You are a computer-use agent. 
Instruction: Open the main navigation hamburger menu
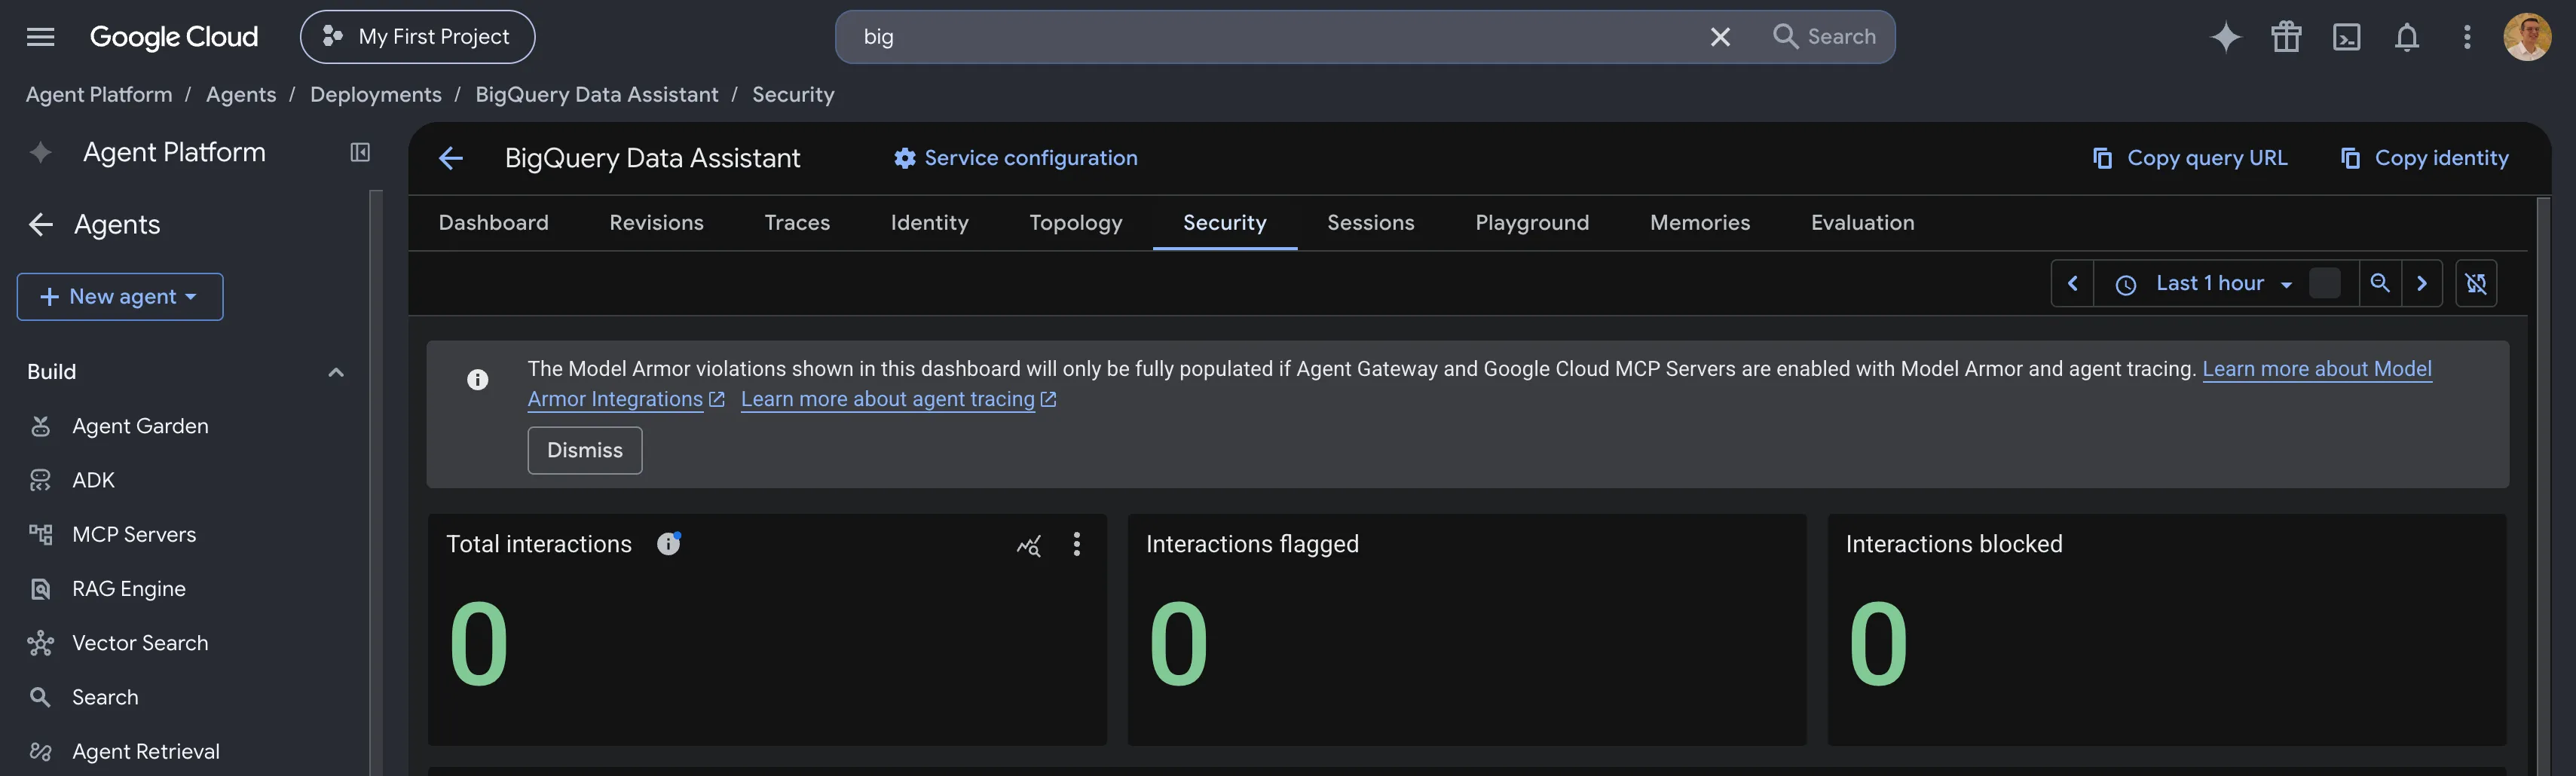pos(41,37)
